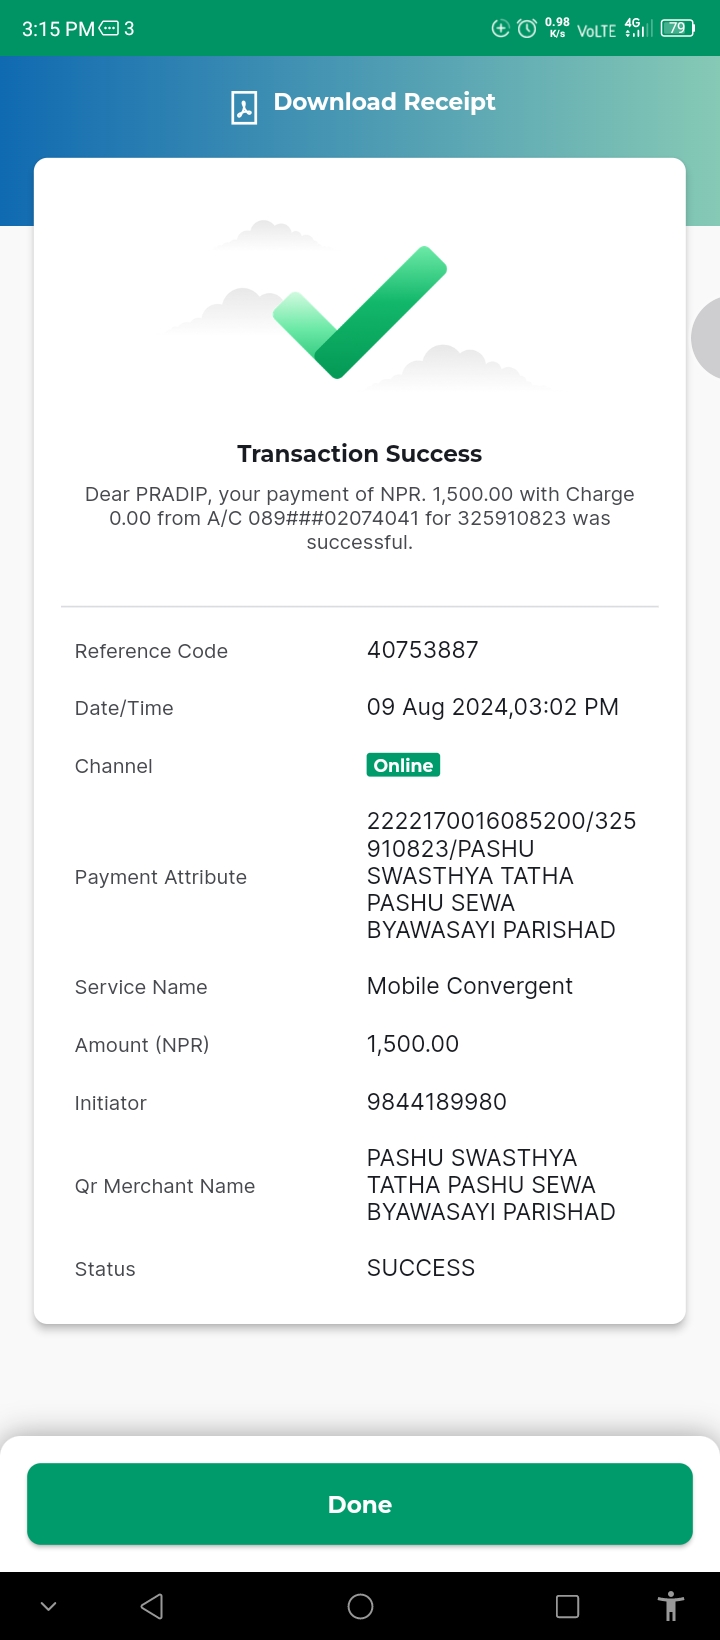Image resolution: width=720 pixels, height=1640 pixels.
Task: Tap the Transaction Success heading
Action: [x=360, y=454]
